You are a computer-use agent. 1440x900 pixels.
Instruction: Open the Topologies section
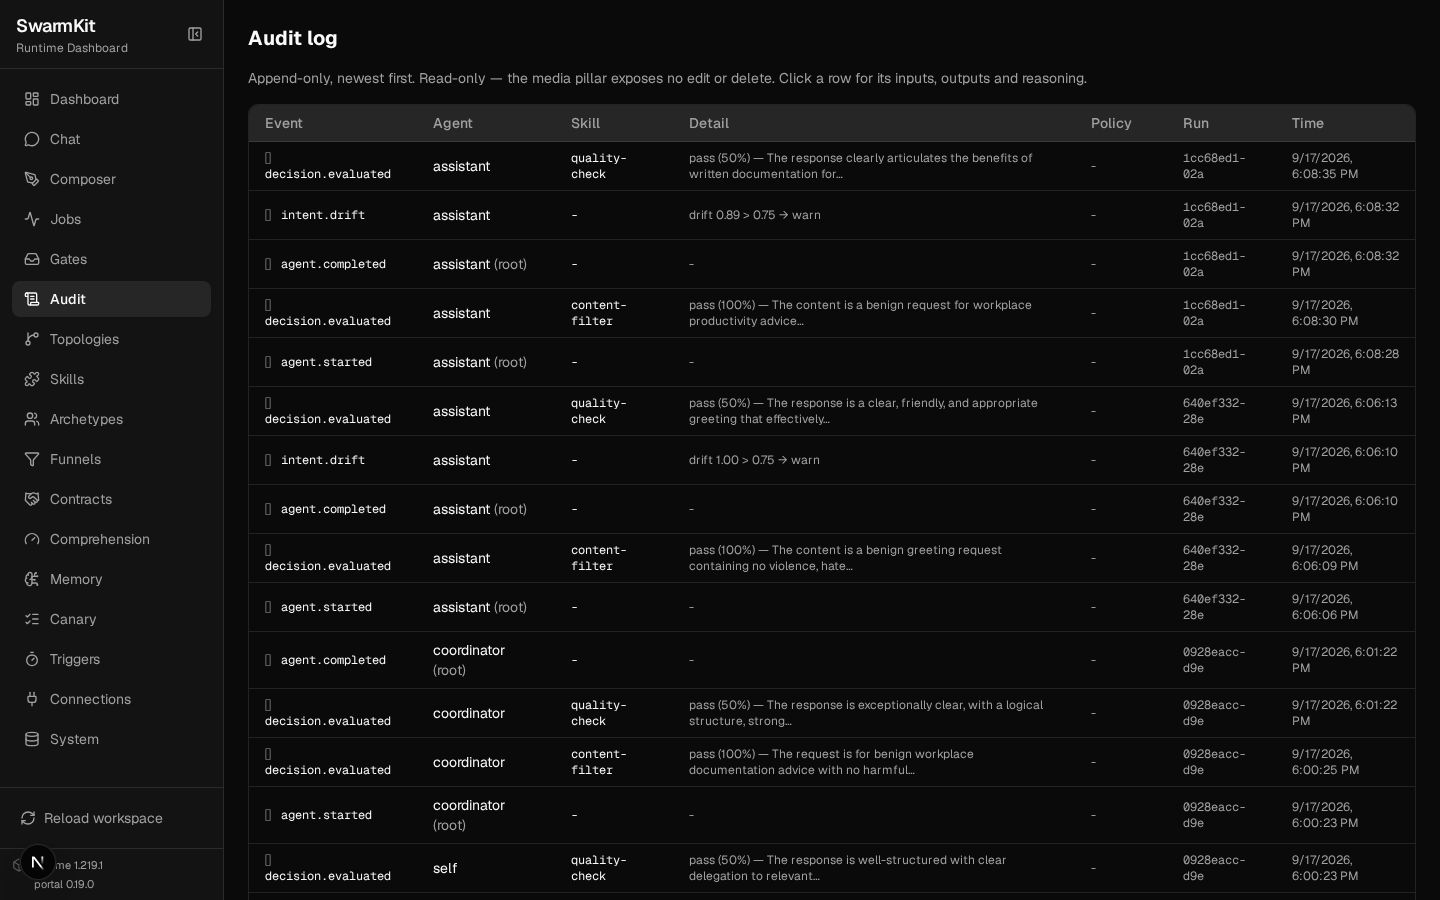[111, 339]
